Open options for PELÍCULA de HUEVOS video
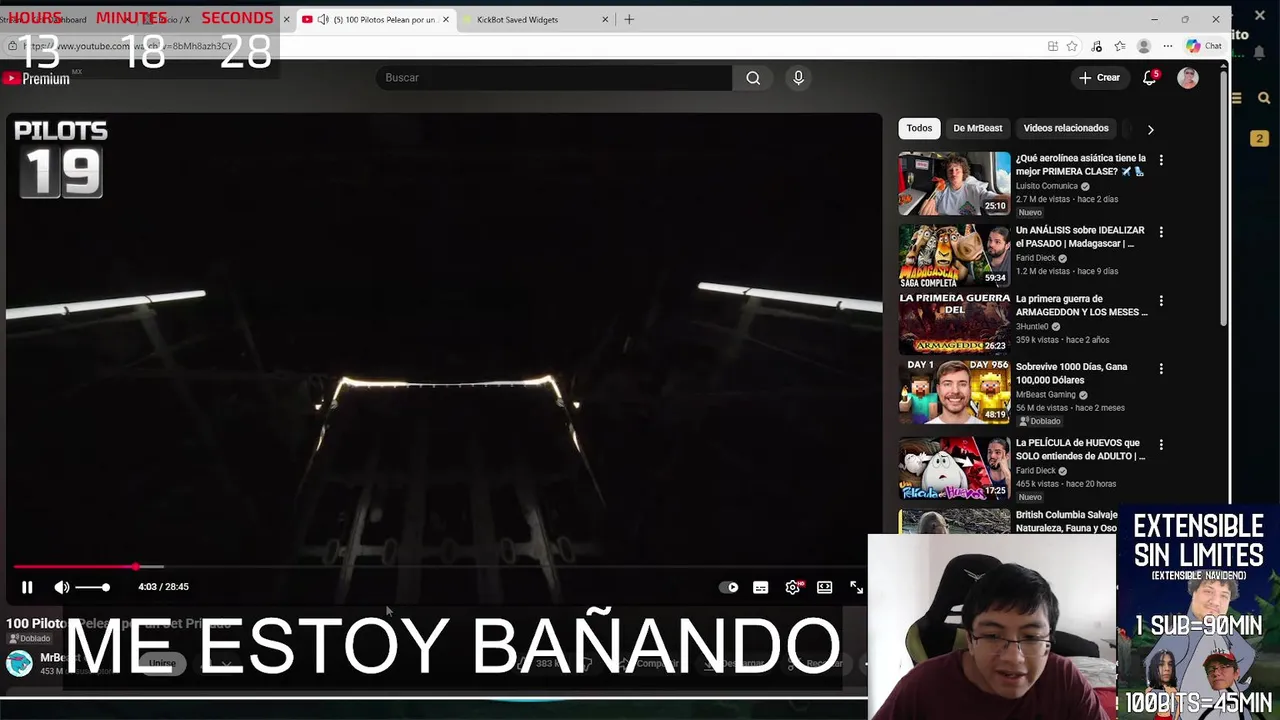Viewport: 1280px width, 720px height. 1161,445
